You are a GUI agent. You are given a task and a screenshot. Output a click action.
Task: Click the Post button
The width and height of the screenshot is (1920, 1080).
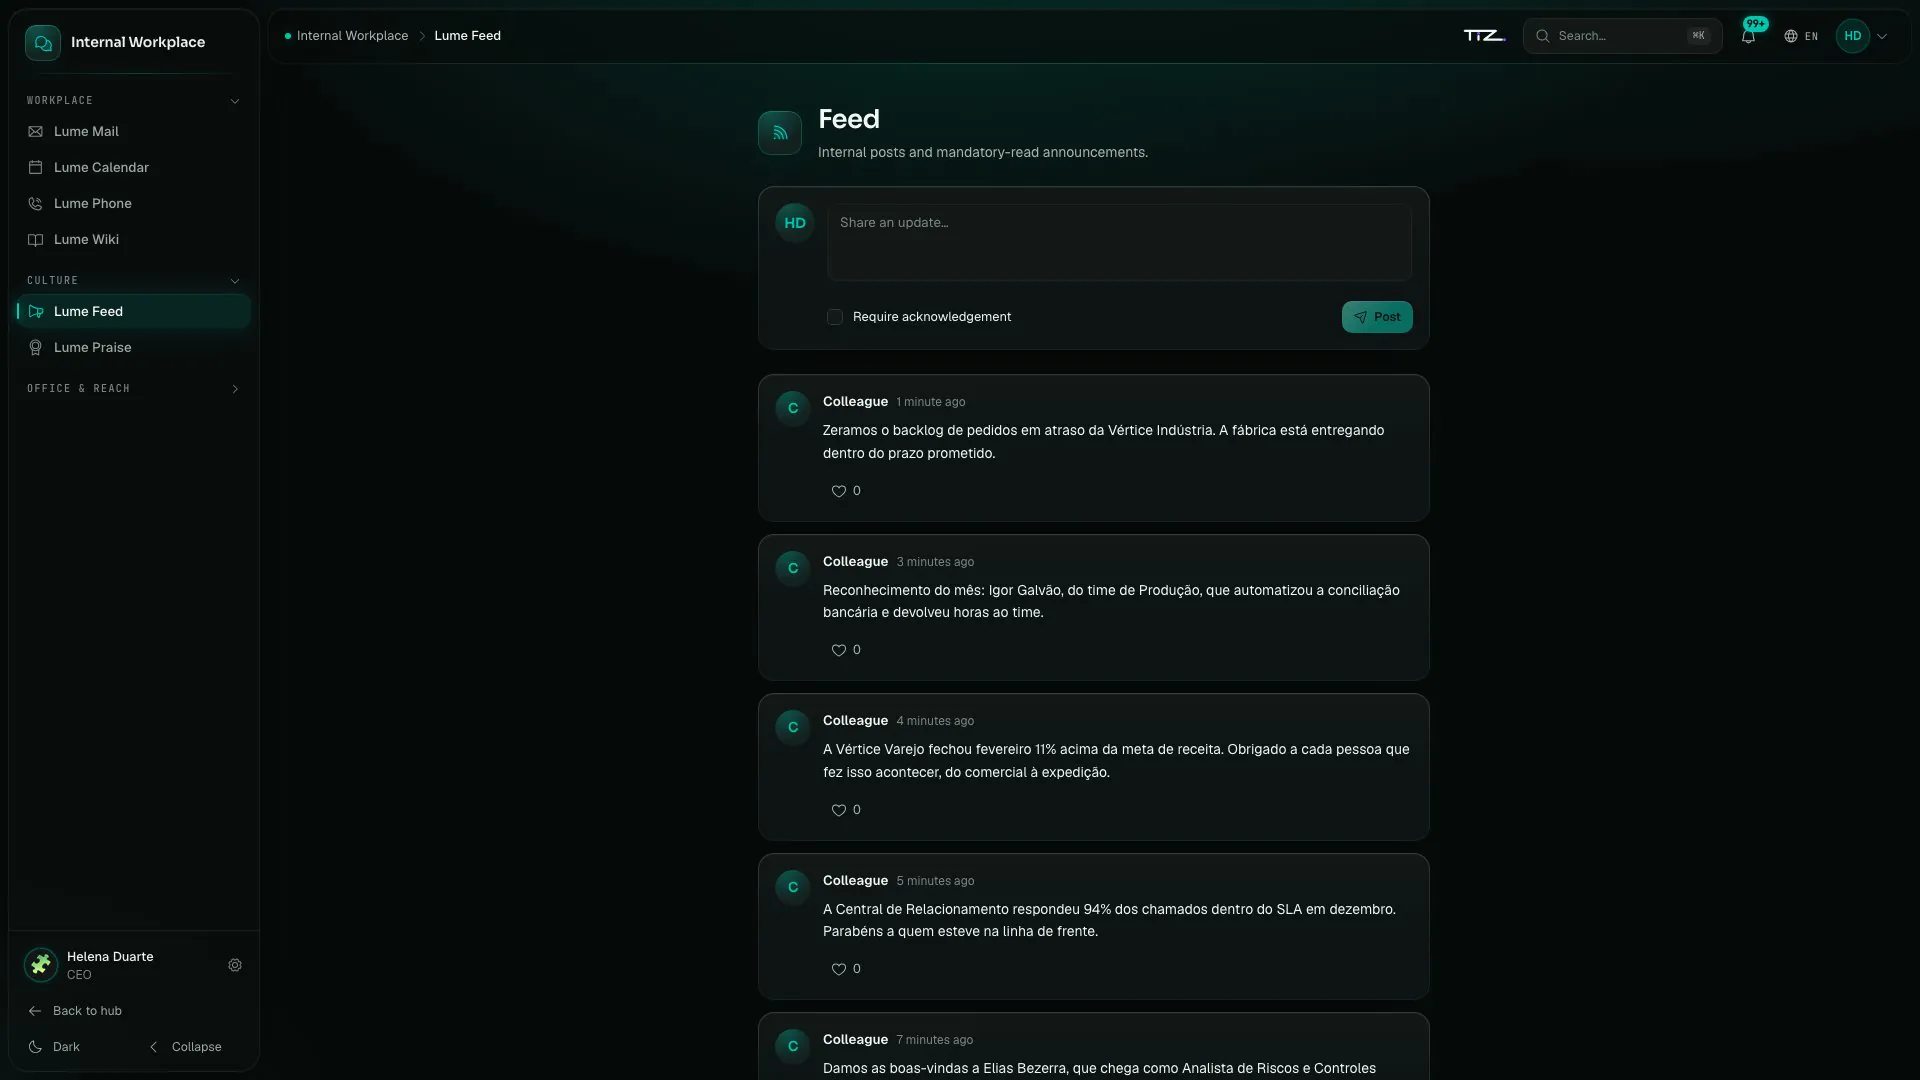click(1377, 317)
